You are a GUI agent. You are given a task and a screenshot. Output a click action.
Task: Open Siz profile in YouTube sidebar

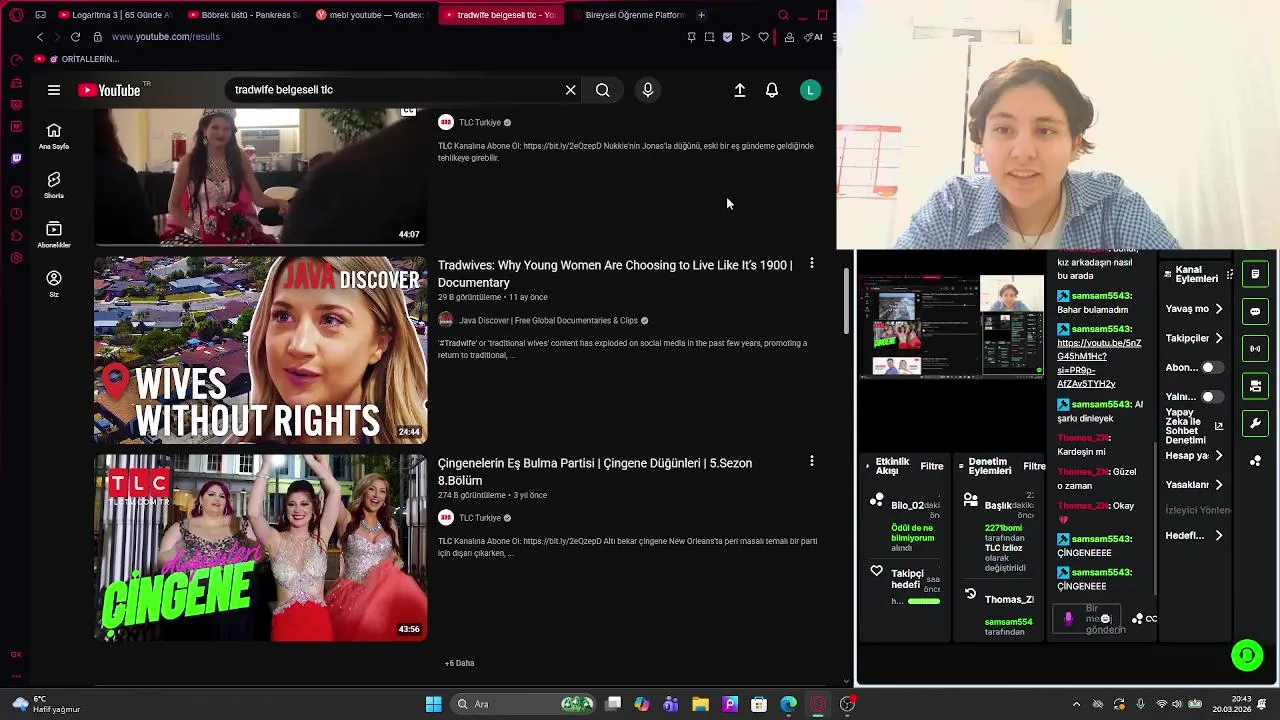pos(54,284)
